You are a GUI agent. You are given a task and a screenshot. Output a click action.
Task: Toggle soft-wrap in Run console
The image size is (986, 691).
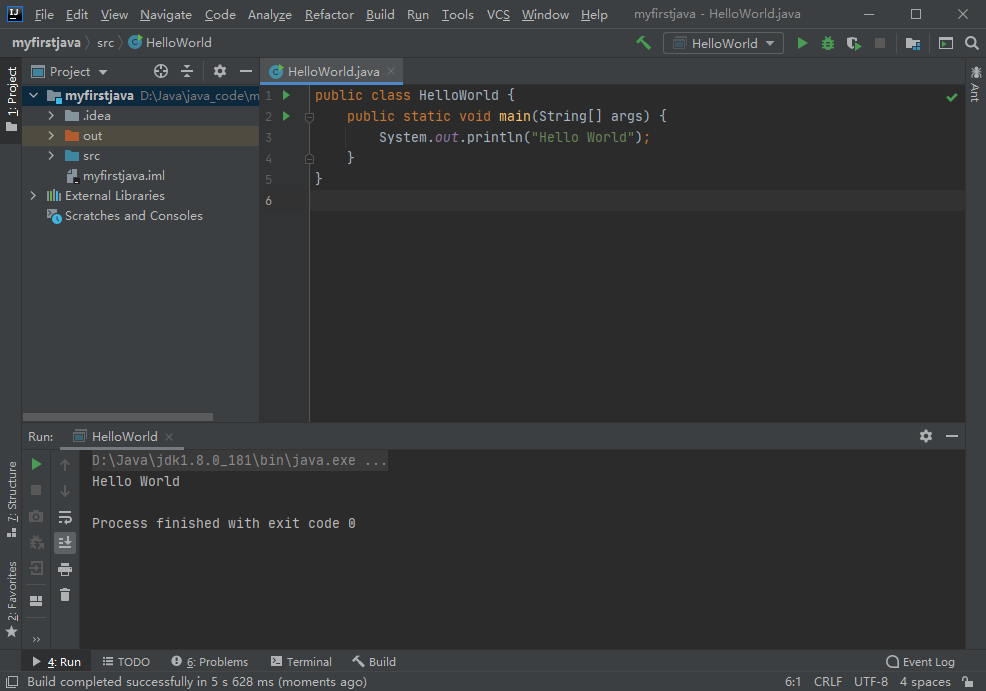tap(65, 517)
